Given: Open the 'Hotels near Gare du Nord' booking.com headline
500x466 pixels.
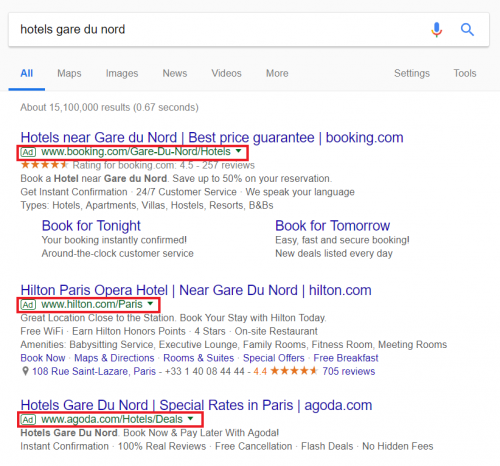Looking at the screenshot, I should click(x=212, y=138).
